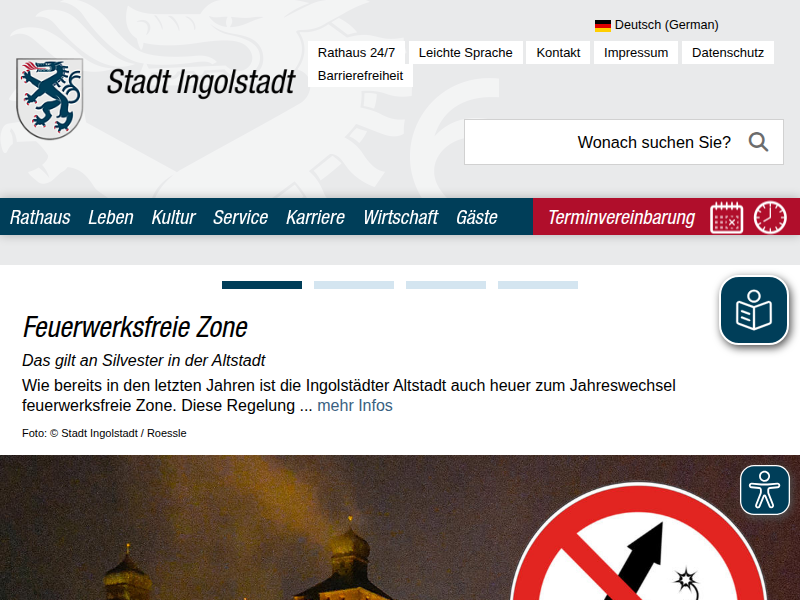
Task: Click into the 'Wonach suchen Sie?' search field
Action: tap(600, 142)
